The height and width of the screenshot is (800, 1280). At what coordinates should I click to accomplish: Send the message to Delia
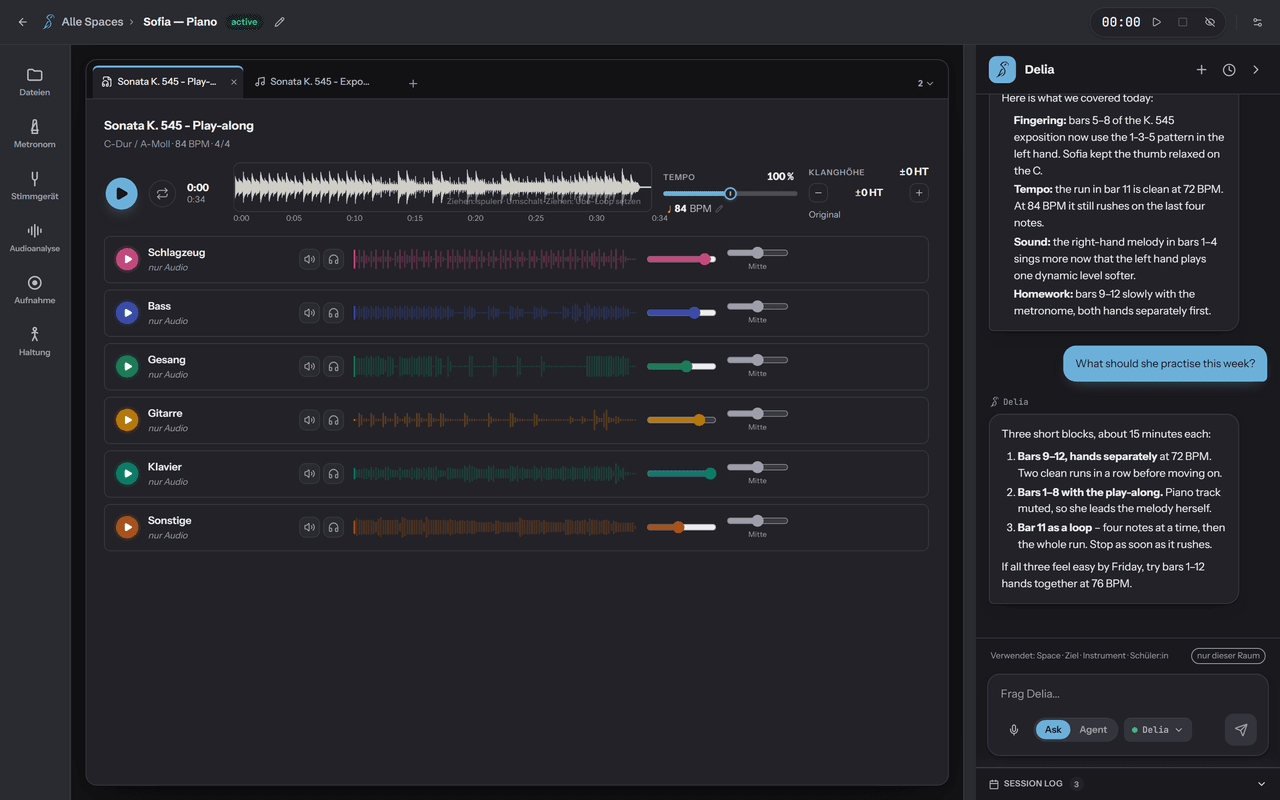tap(1241, 730)
